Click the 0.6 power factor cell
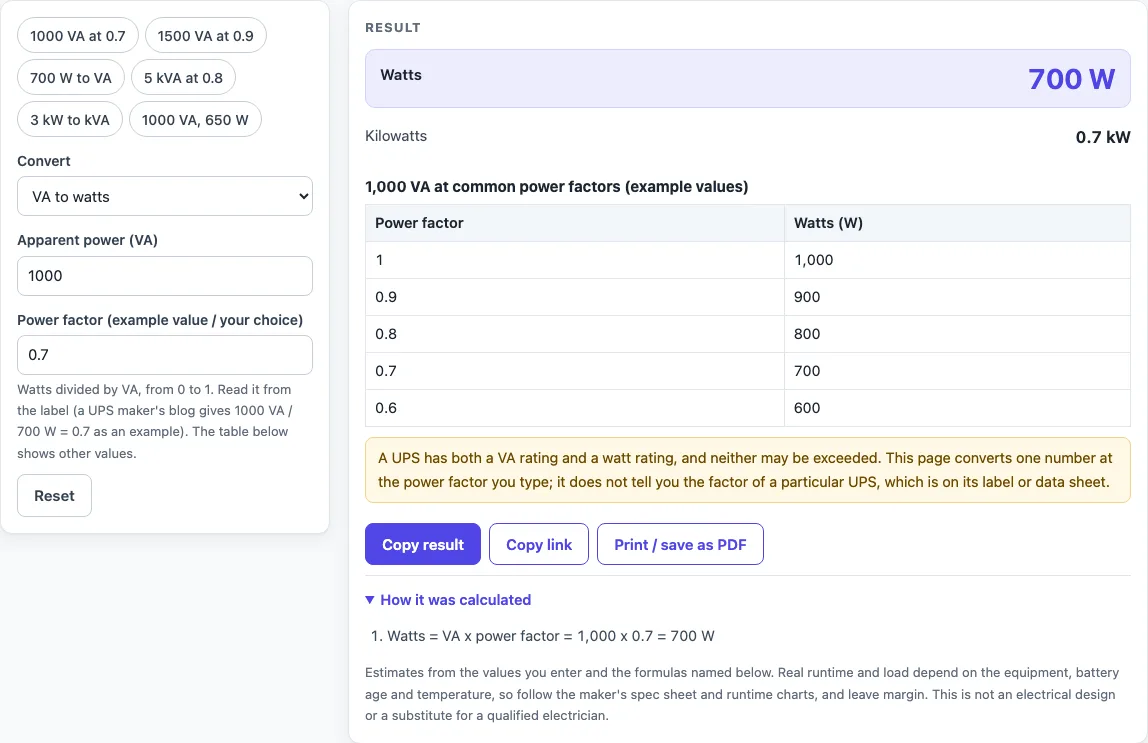Image resolution: width=1148 pixels, height=743 pixels. pyautogui.click(x=575, y=408)
